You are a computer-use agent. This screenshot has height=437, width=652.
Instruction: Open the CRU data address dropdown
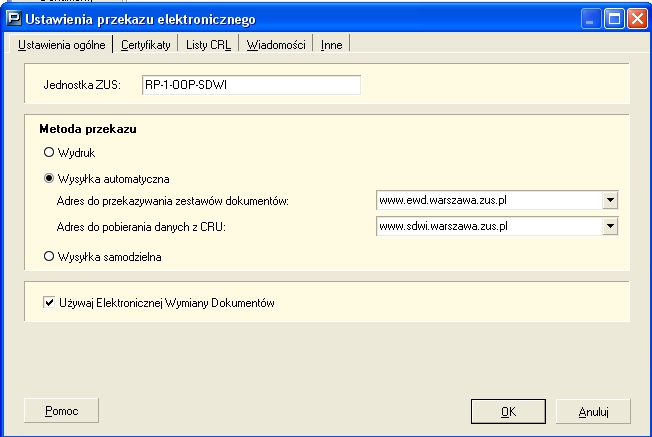pos(610,226)
